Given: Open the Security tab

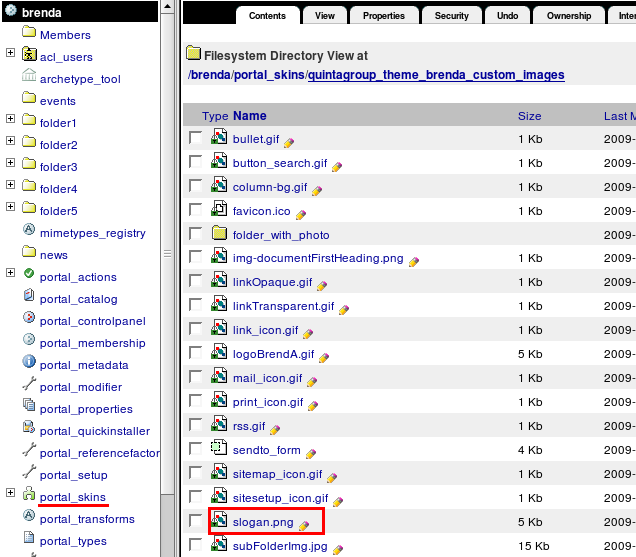Looking at the screenshot, I should pyautogui.click(x=451, y=16).
